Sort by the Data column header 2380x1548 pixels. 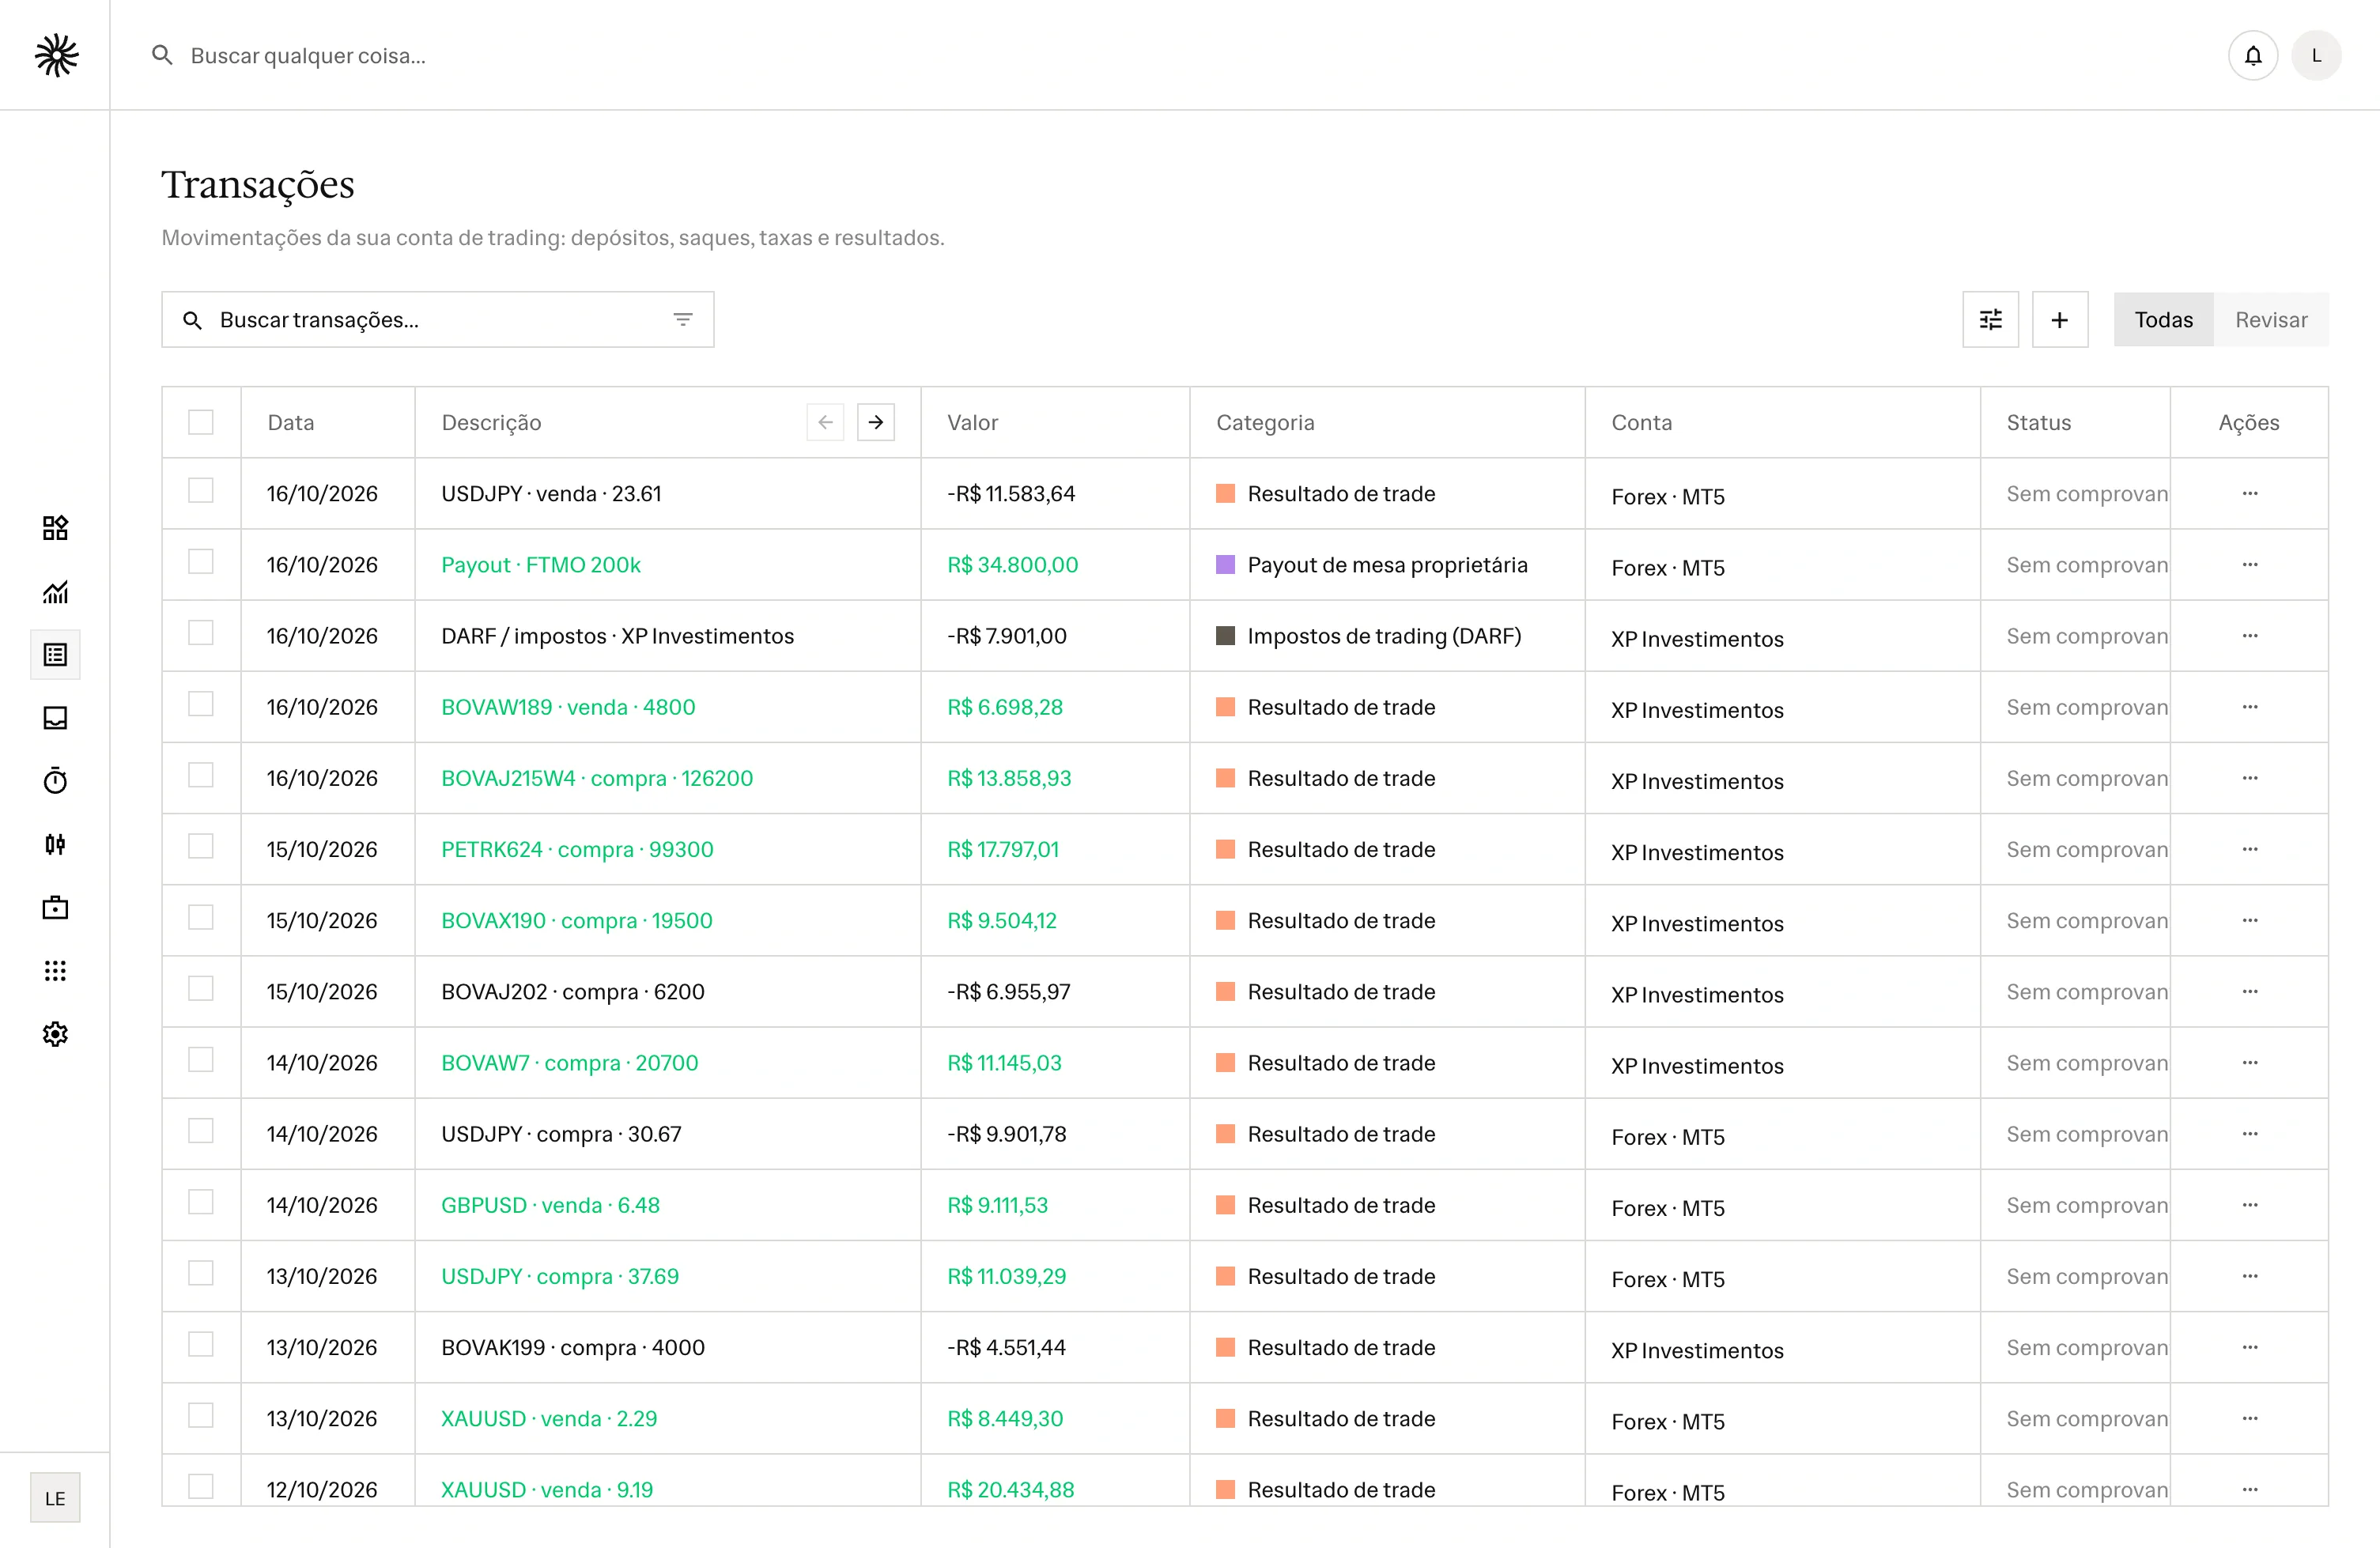290,422
